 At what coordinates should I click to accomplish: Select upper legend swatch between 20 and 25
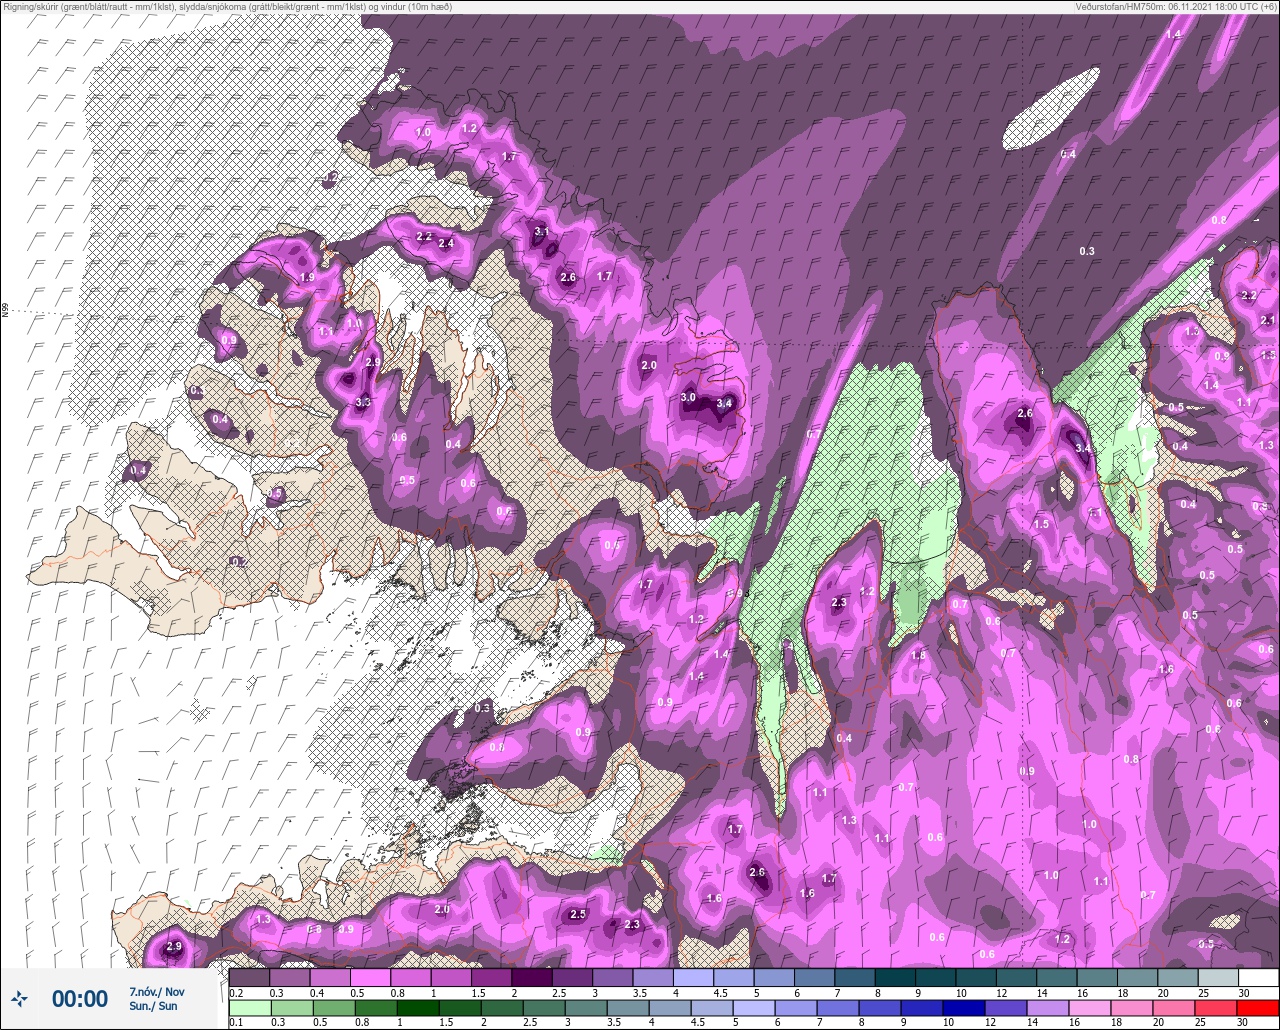[x=1178, y=977]
